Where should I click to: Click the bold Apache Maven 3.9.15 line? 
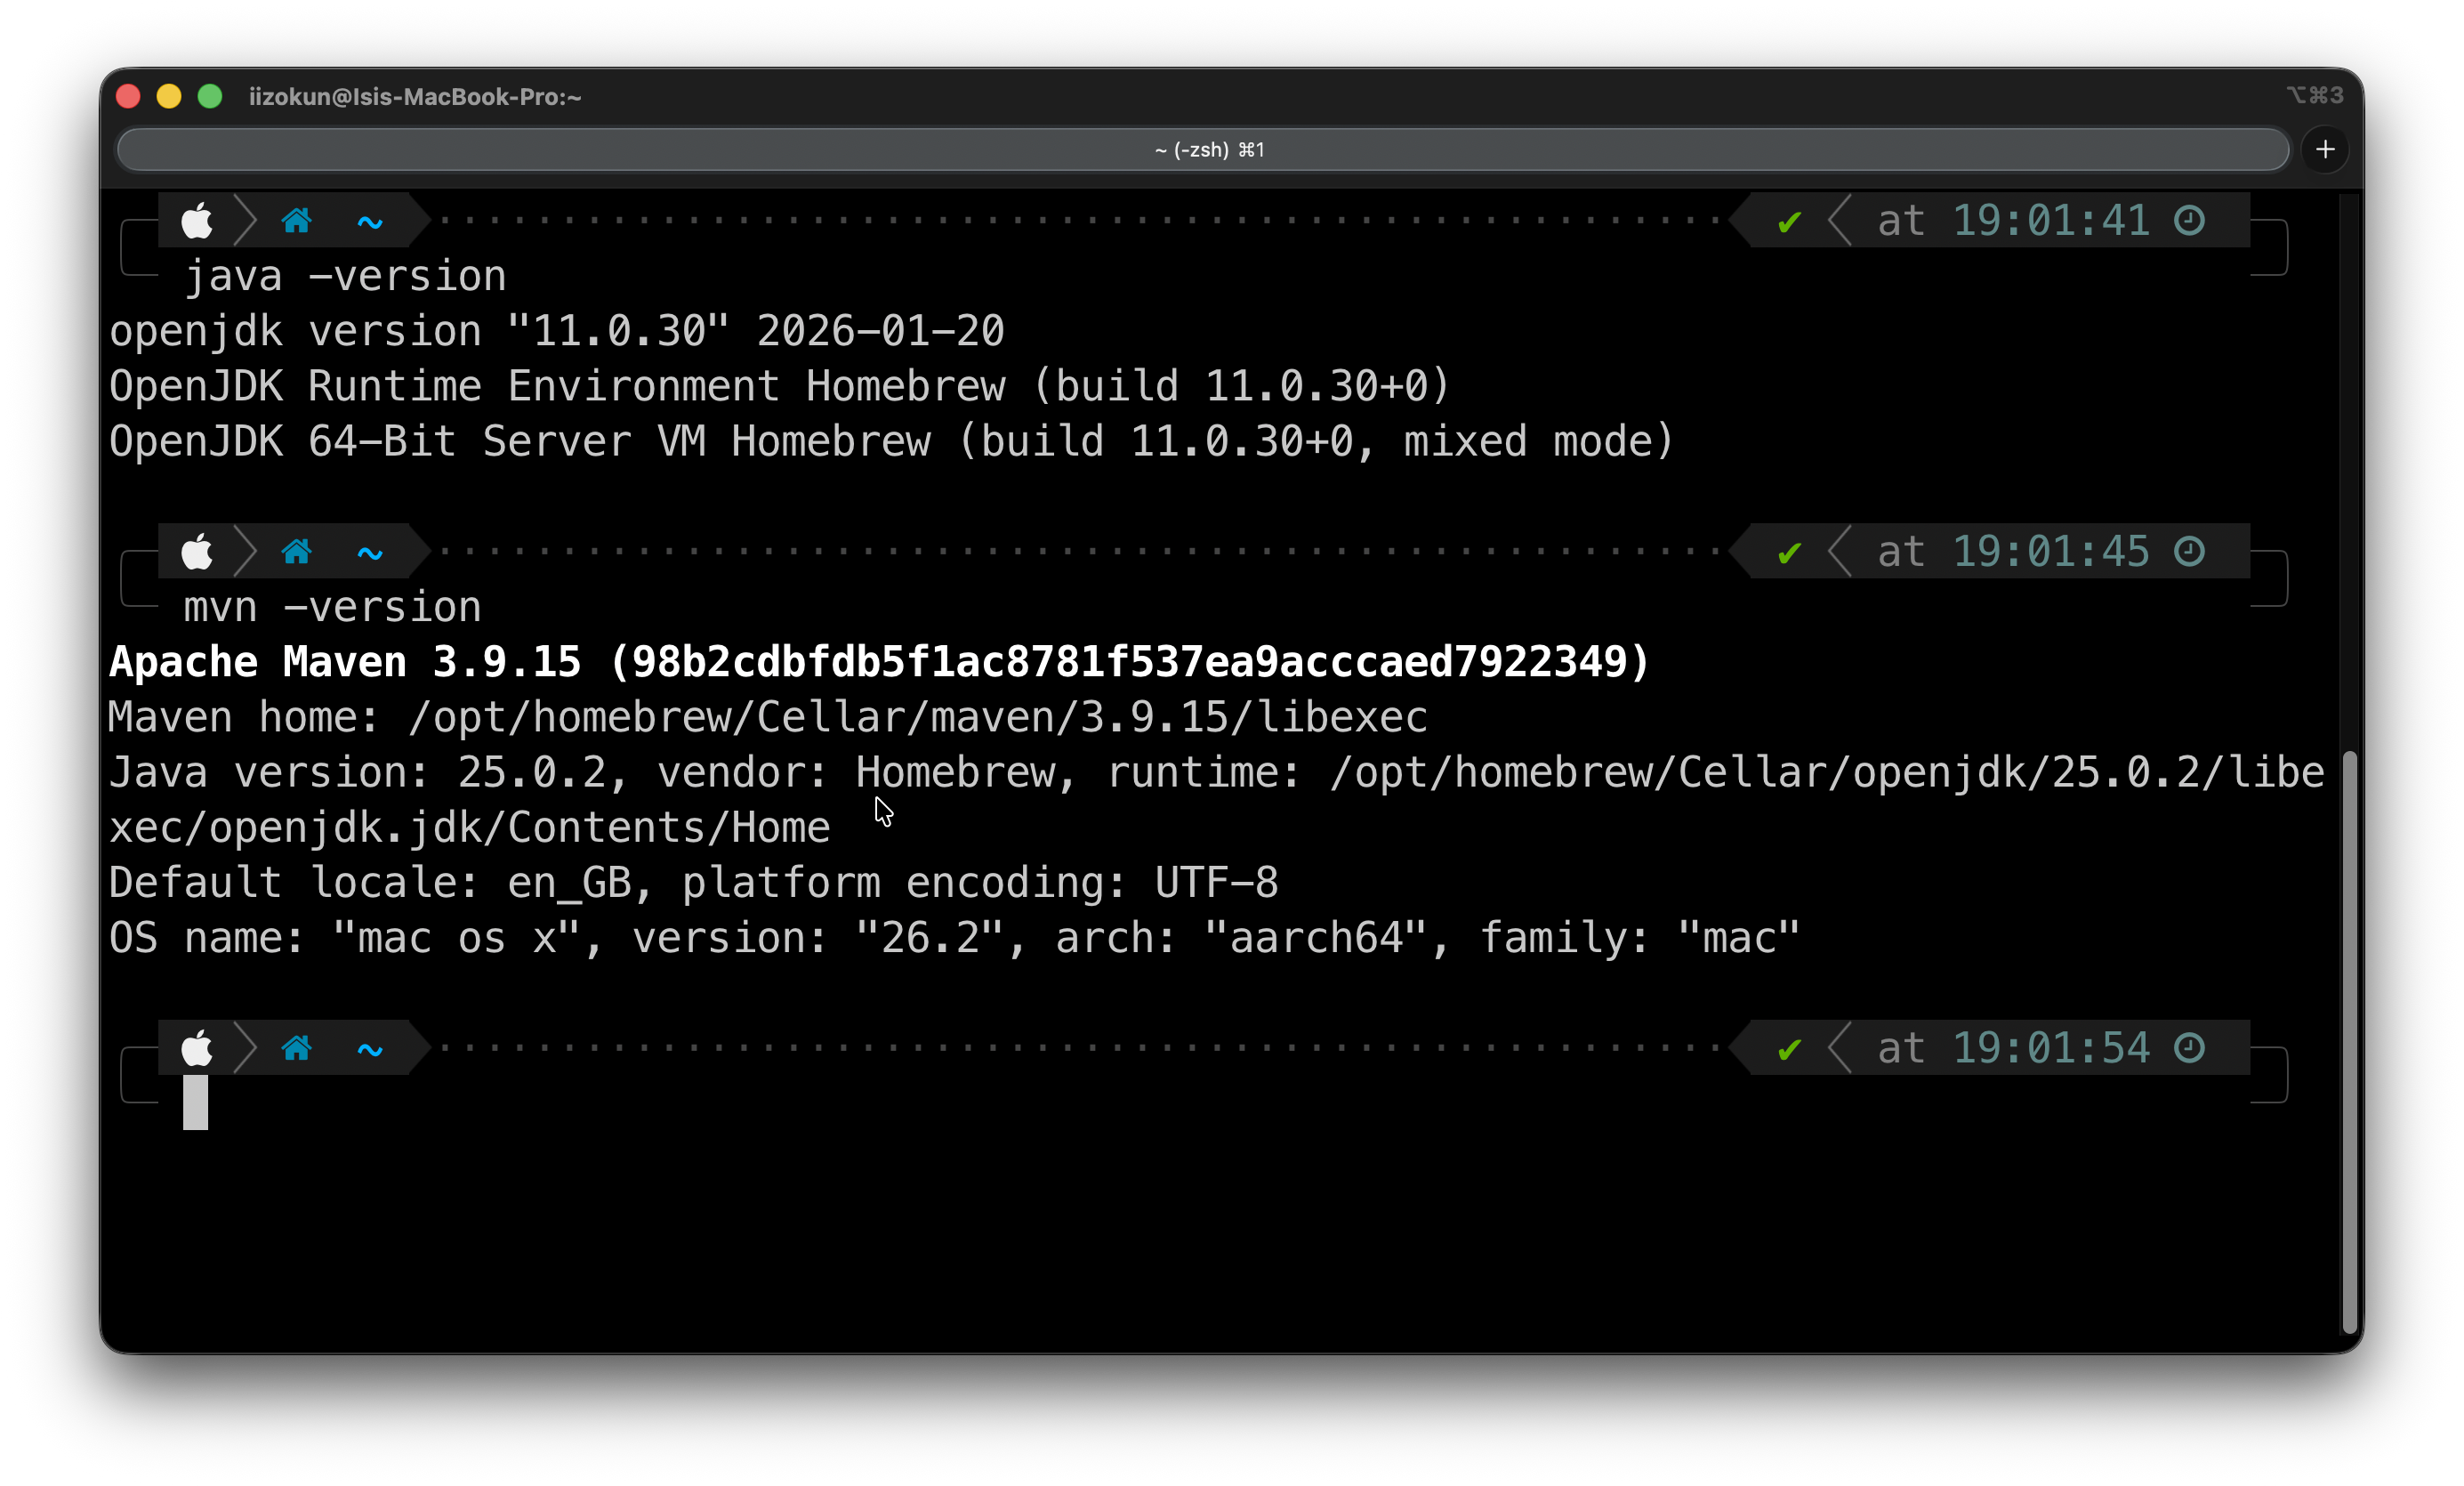click(879, 662)
